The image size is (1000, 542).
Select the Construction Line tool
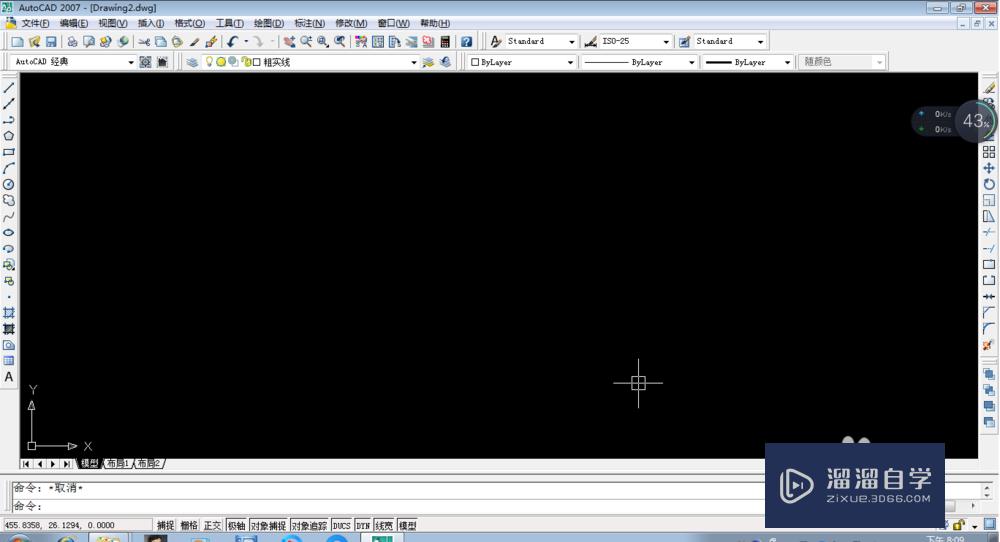tap(9, 104)
